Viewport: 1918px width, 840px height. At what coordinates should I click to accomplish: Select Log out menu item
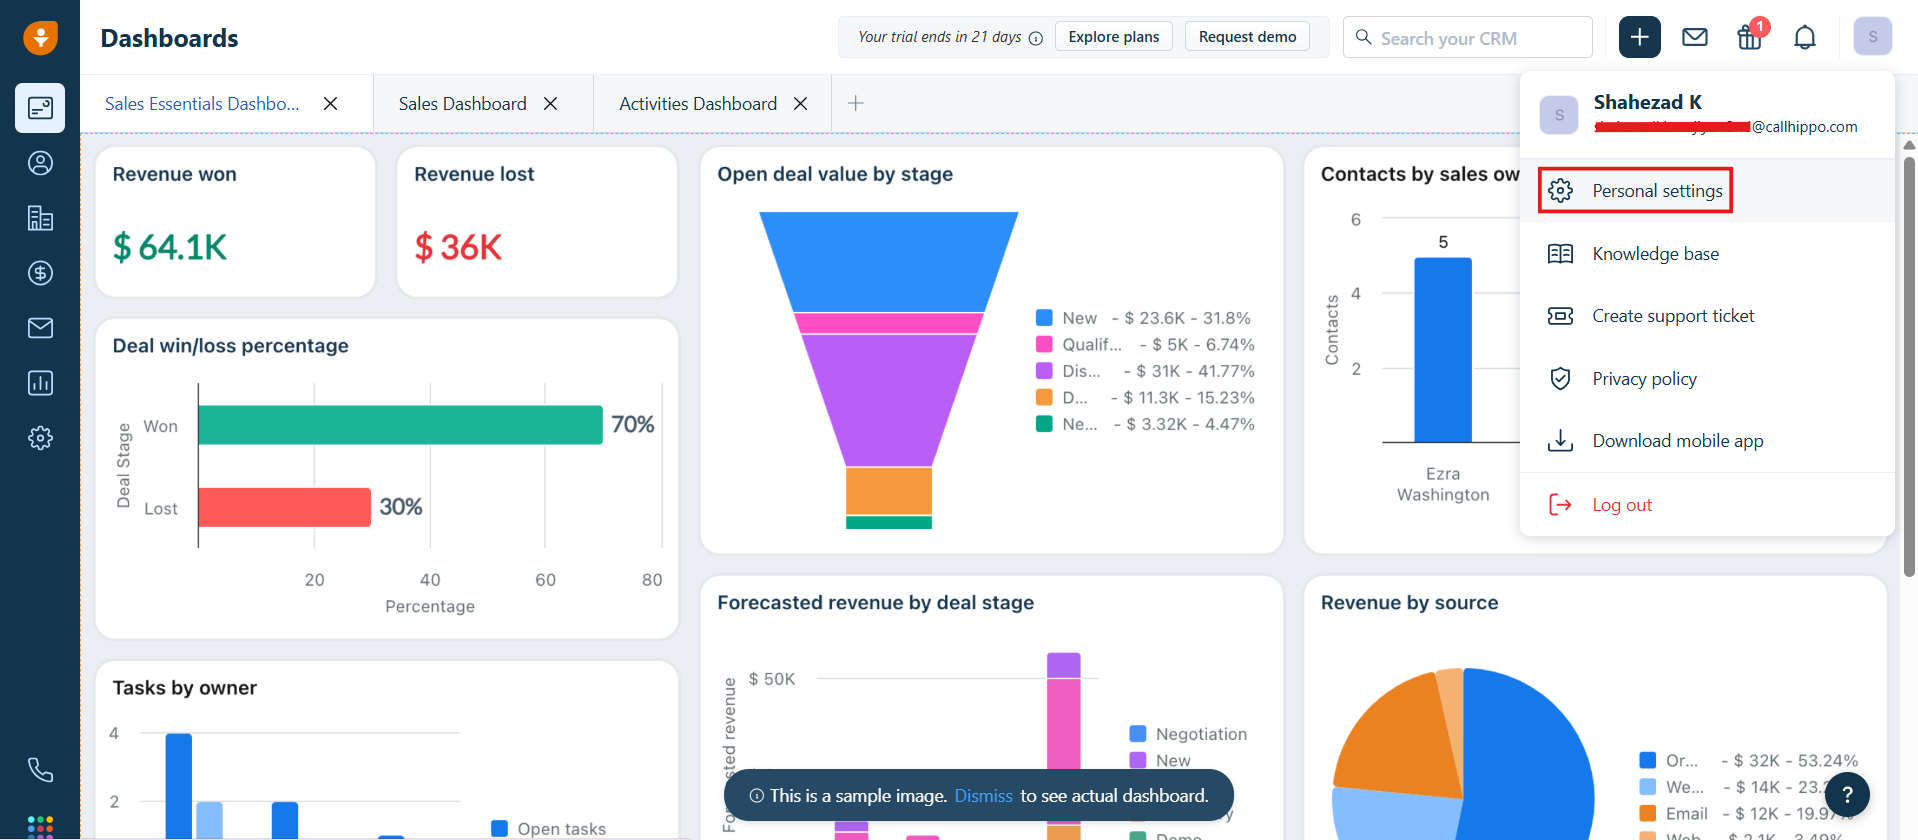coord(1707,505)
